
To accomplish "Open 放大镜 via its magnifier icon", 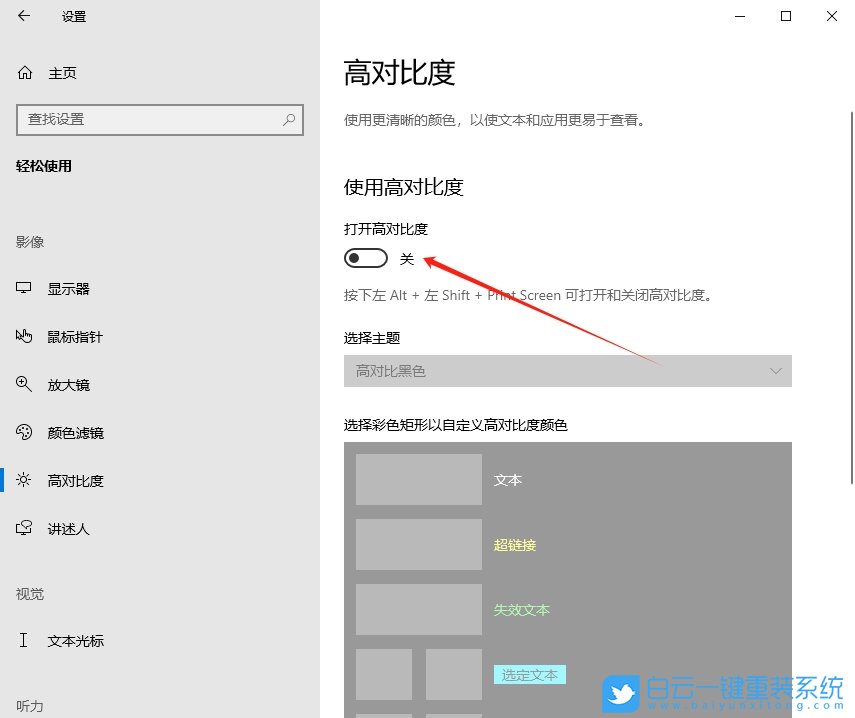I will click(x=24, y=384).
